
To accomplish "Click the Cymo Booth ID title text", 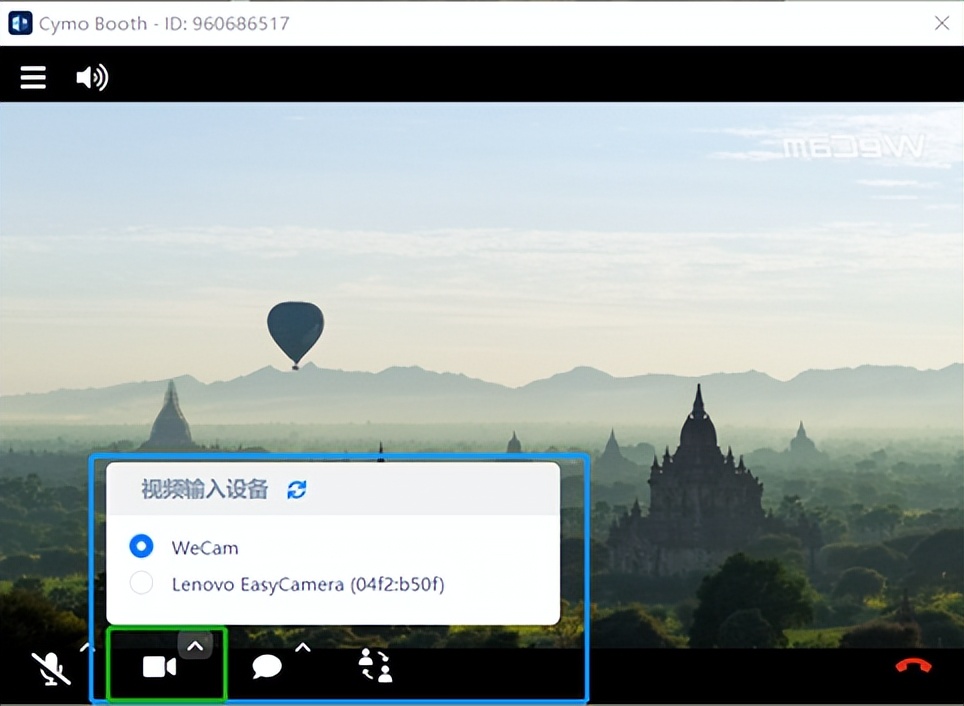I will pos(164,23).
